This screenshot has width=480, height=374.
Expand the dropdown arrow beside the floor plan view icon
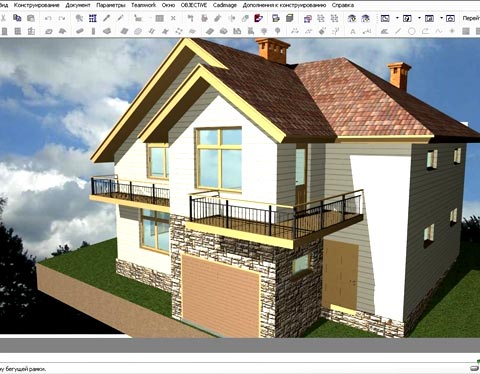[397, 18]
